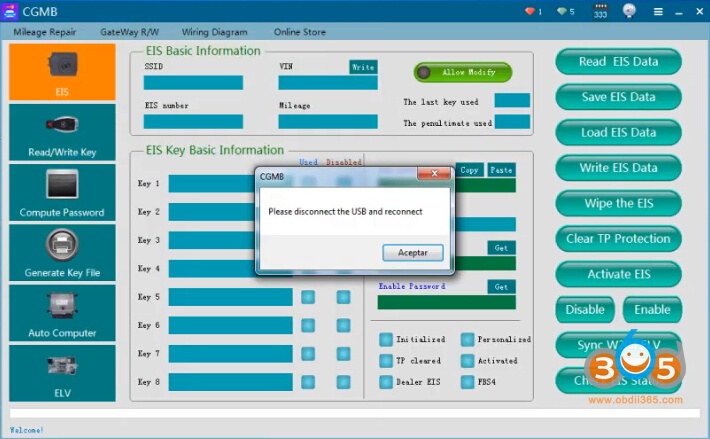Click the Disable button
Image resolution: width=710 pixels, height=439 pixels.
(585, 310)
